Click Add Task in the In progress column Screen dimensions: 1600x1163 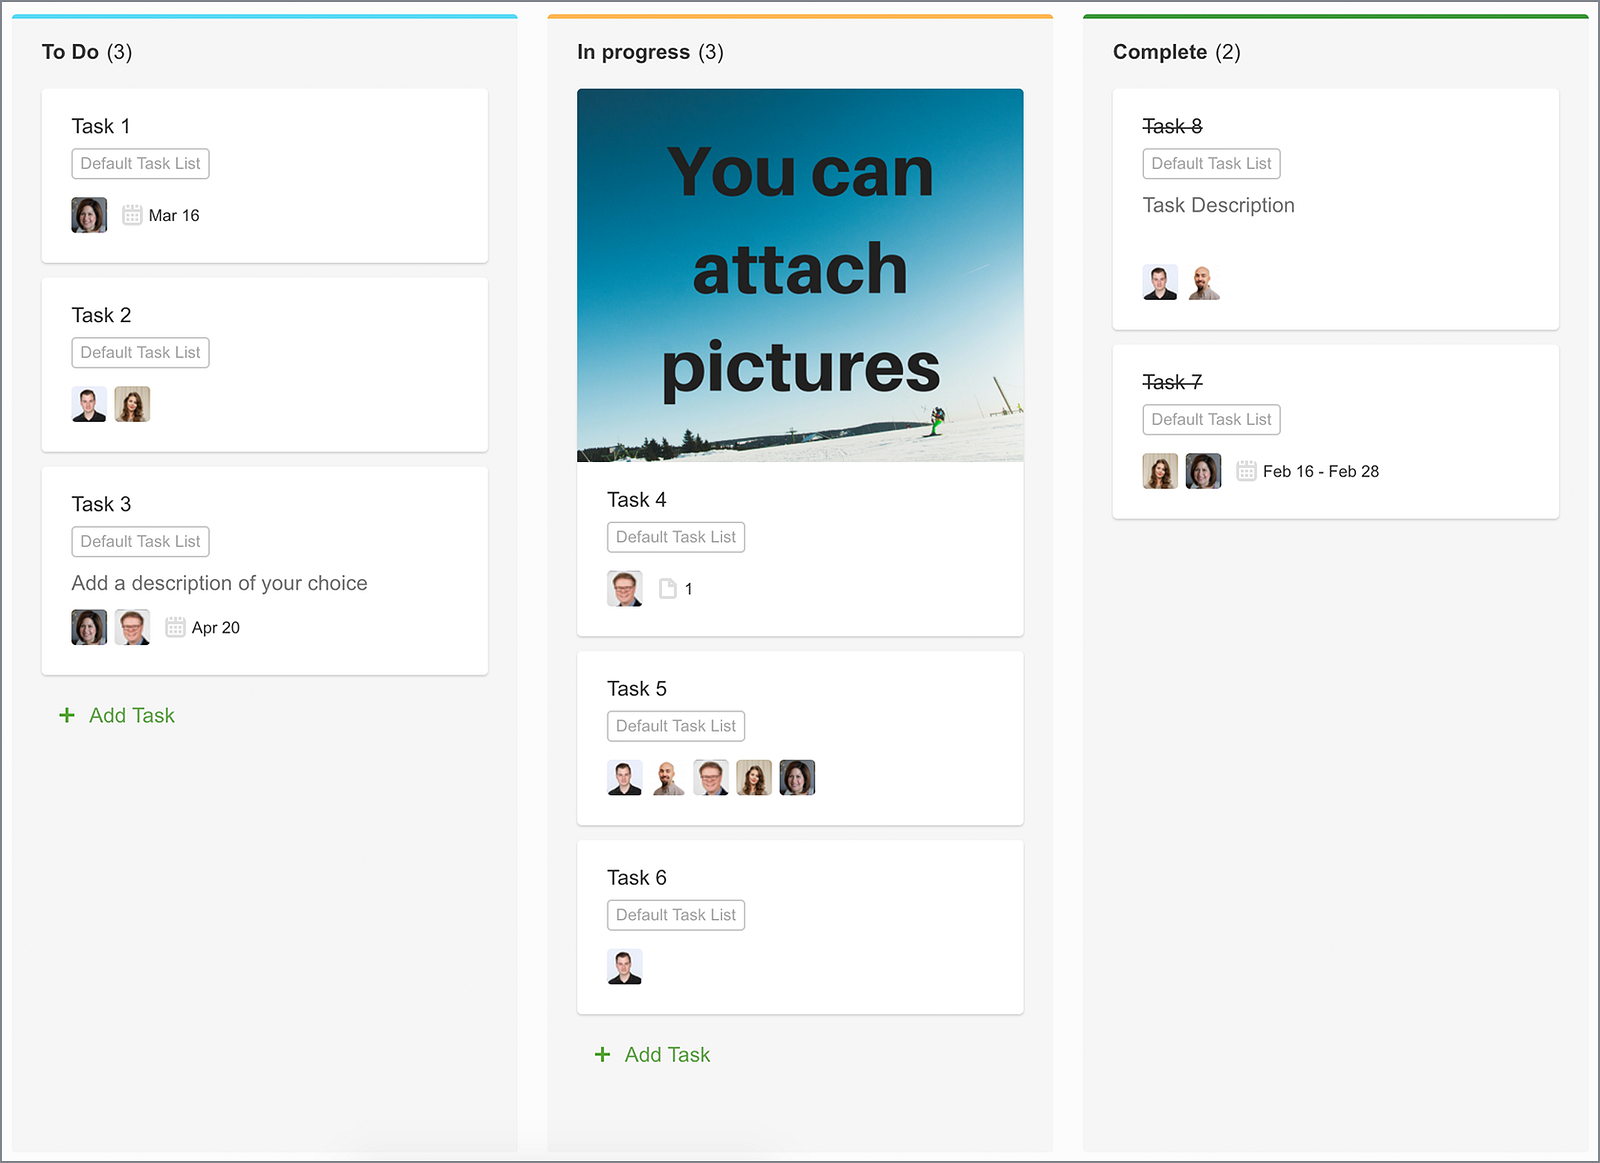coord(667,1054)
